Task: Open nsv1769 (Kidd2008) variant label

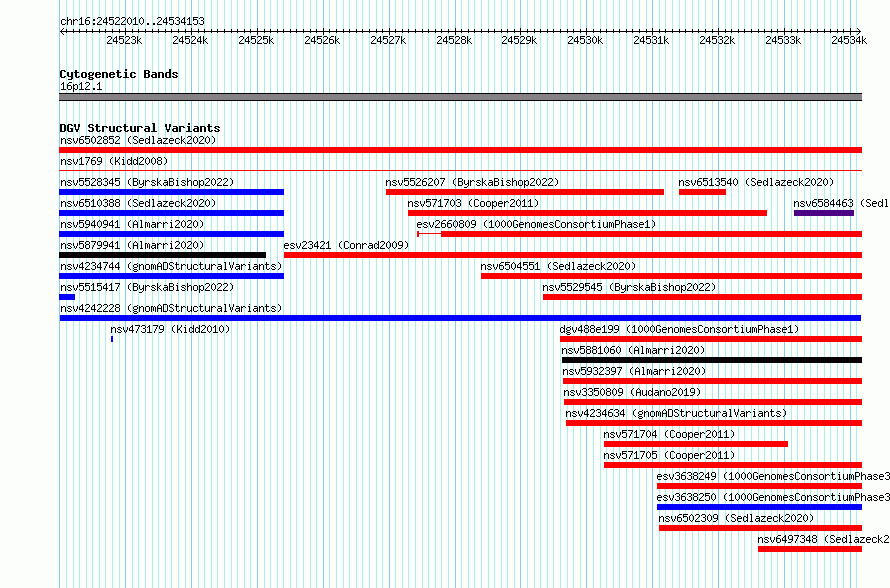Action: pyautogui.click(x=114, y=161)
